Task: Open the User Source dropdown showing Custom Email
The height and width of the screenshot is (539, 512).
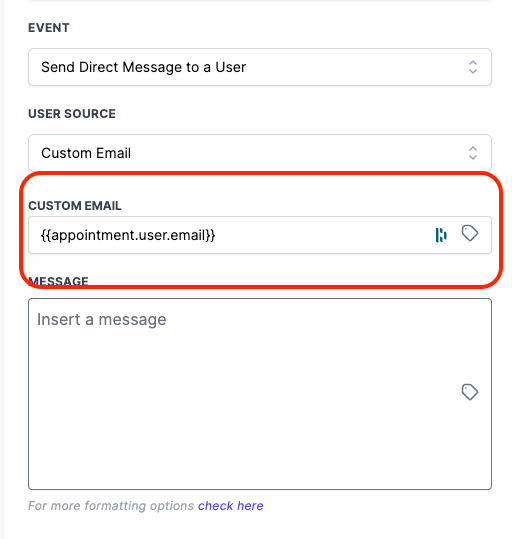Action: pyautogui.click(x=260, y=153)
